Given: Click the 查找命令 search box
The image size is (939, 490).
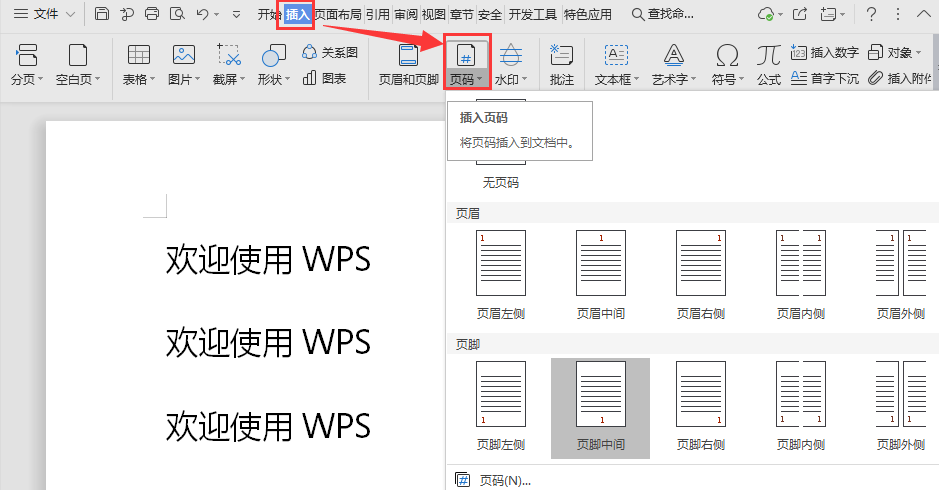Looking at the screenshot, I should [x=663, y=14].
